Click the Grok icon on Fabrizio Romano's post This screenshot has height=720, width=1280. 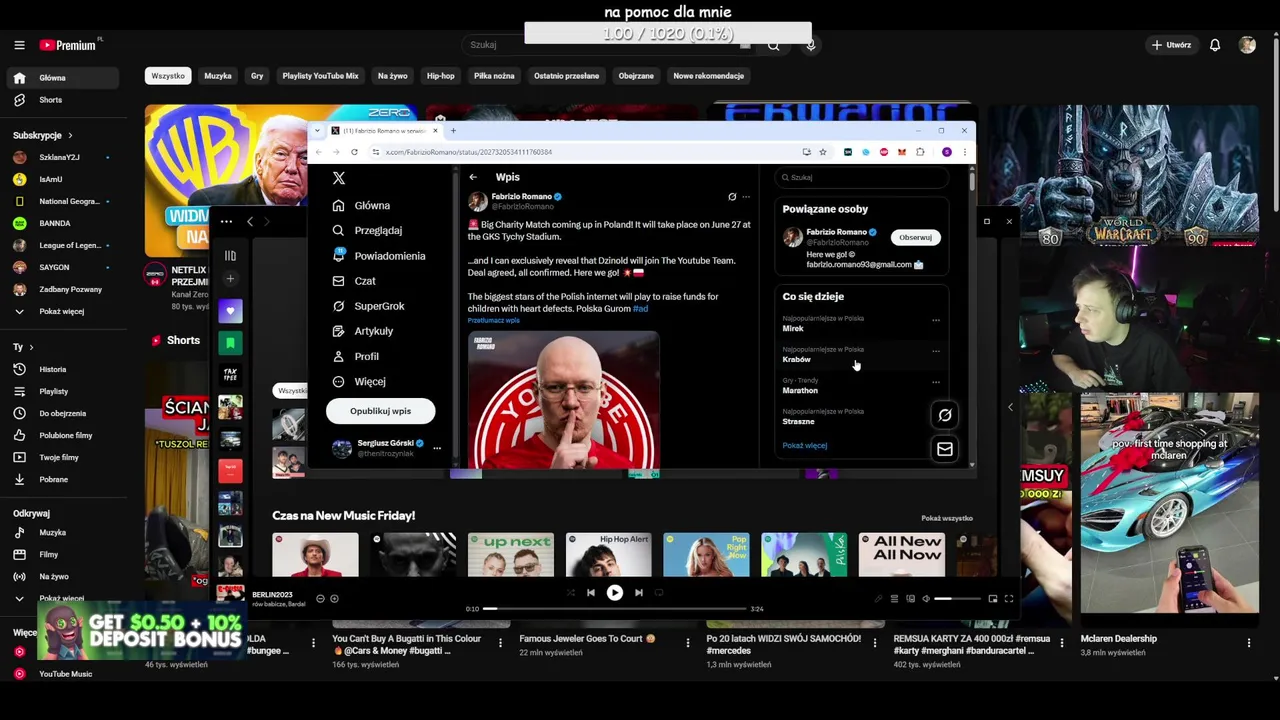point(732,197)
